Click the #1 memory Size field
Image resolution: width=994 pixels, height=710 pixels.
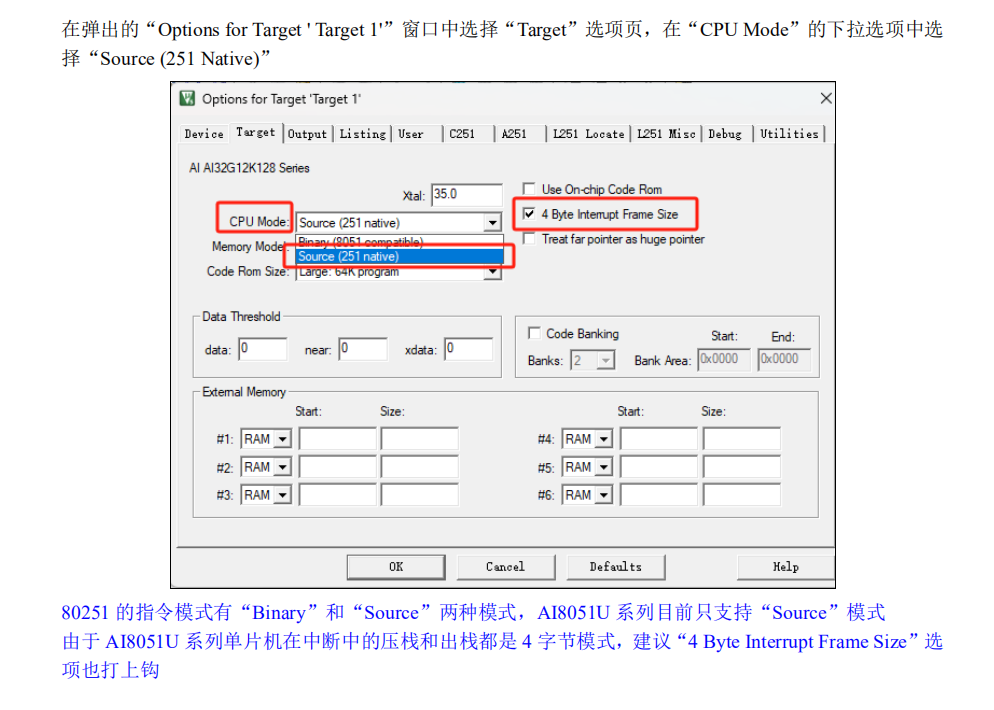[x=420, y=439]
